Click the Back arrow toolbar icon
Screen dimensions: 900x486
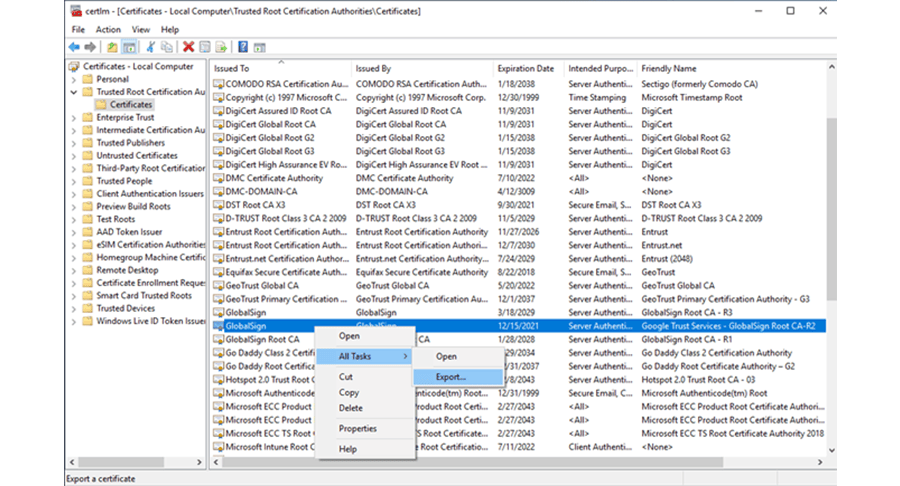[x=74, y=47]
